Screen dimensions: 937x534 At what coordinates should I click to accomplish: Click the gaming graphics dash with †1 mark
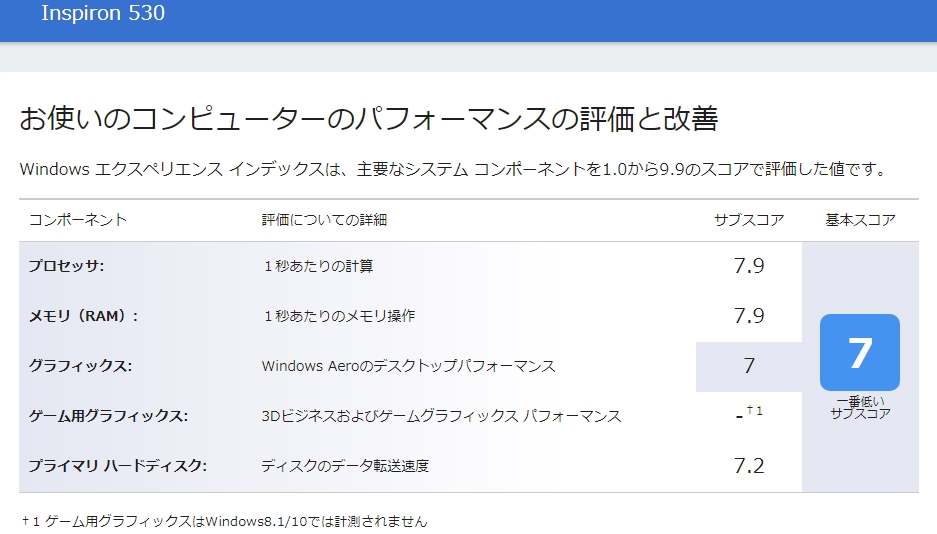[x=749, y=413]
